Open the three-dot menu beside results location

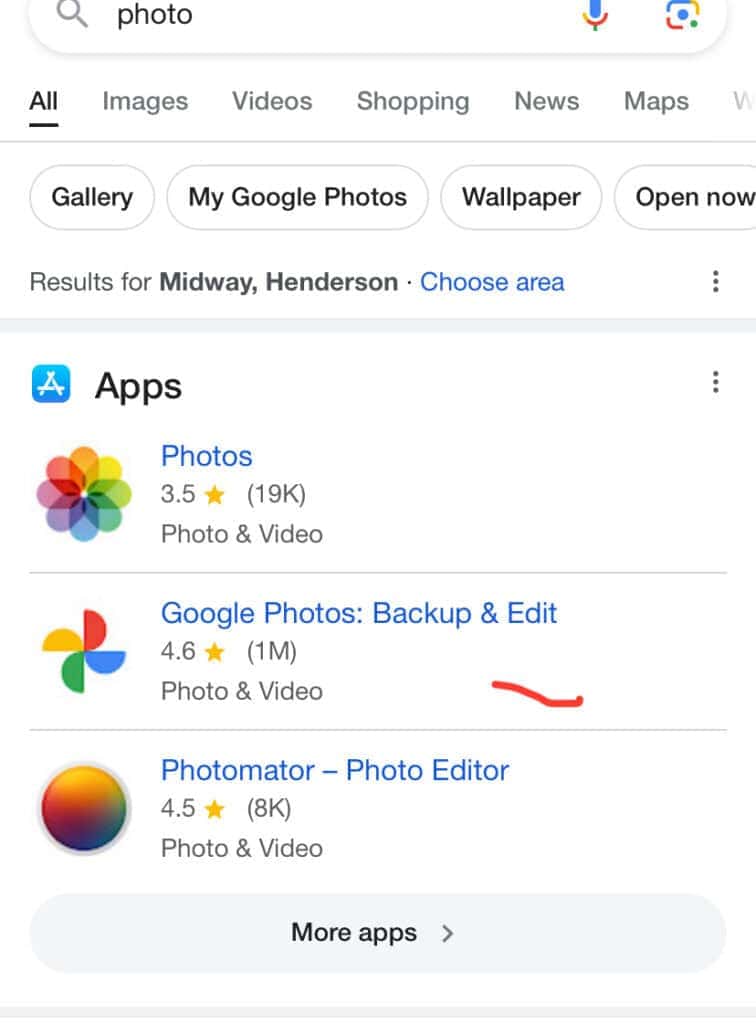(x=716, y=281)
